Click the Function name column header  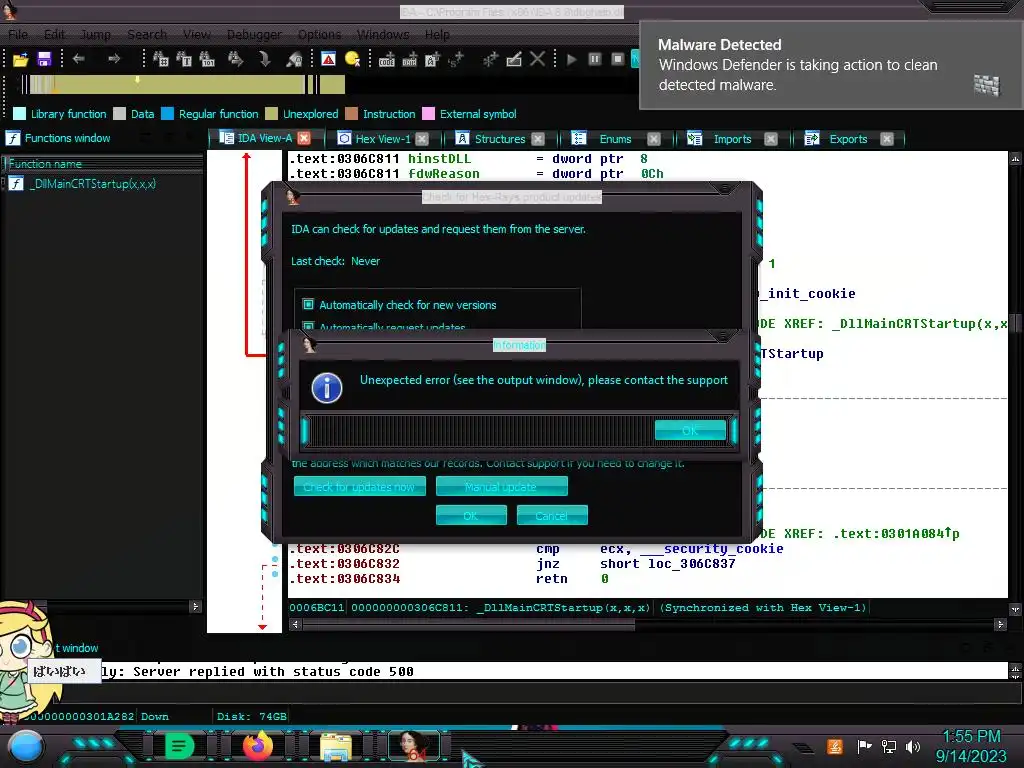tap(103, 164)
